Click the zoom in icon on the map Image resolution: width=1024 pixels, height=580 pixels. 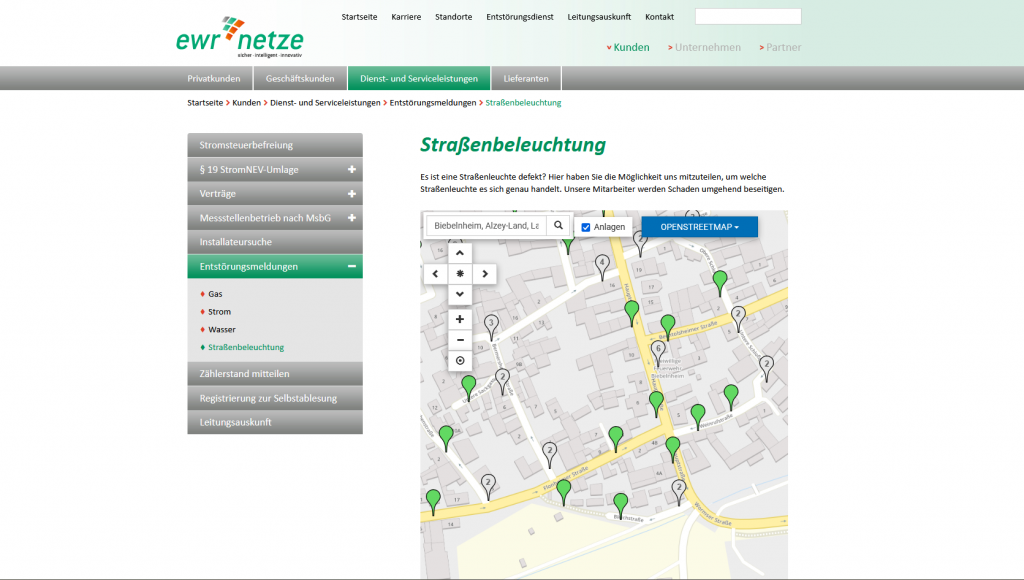pos(458,318)
